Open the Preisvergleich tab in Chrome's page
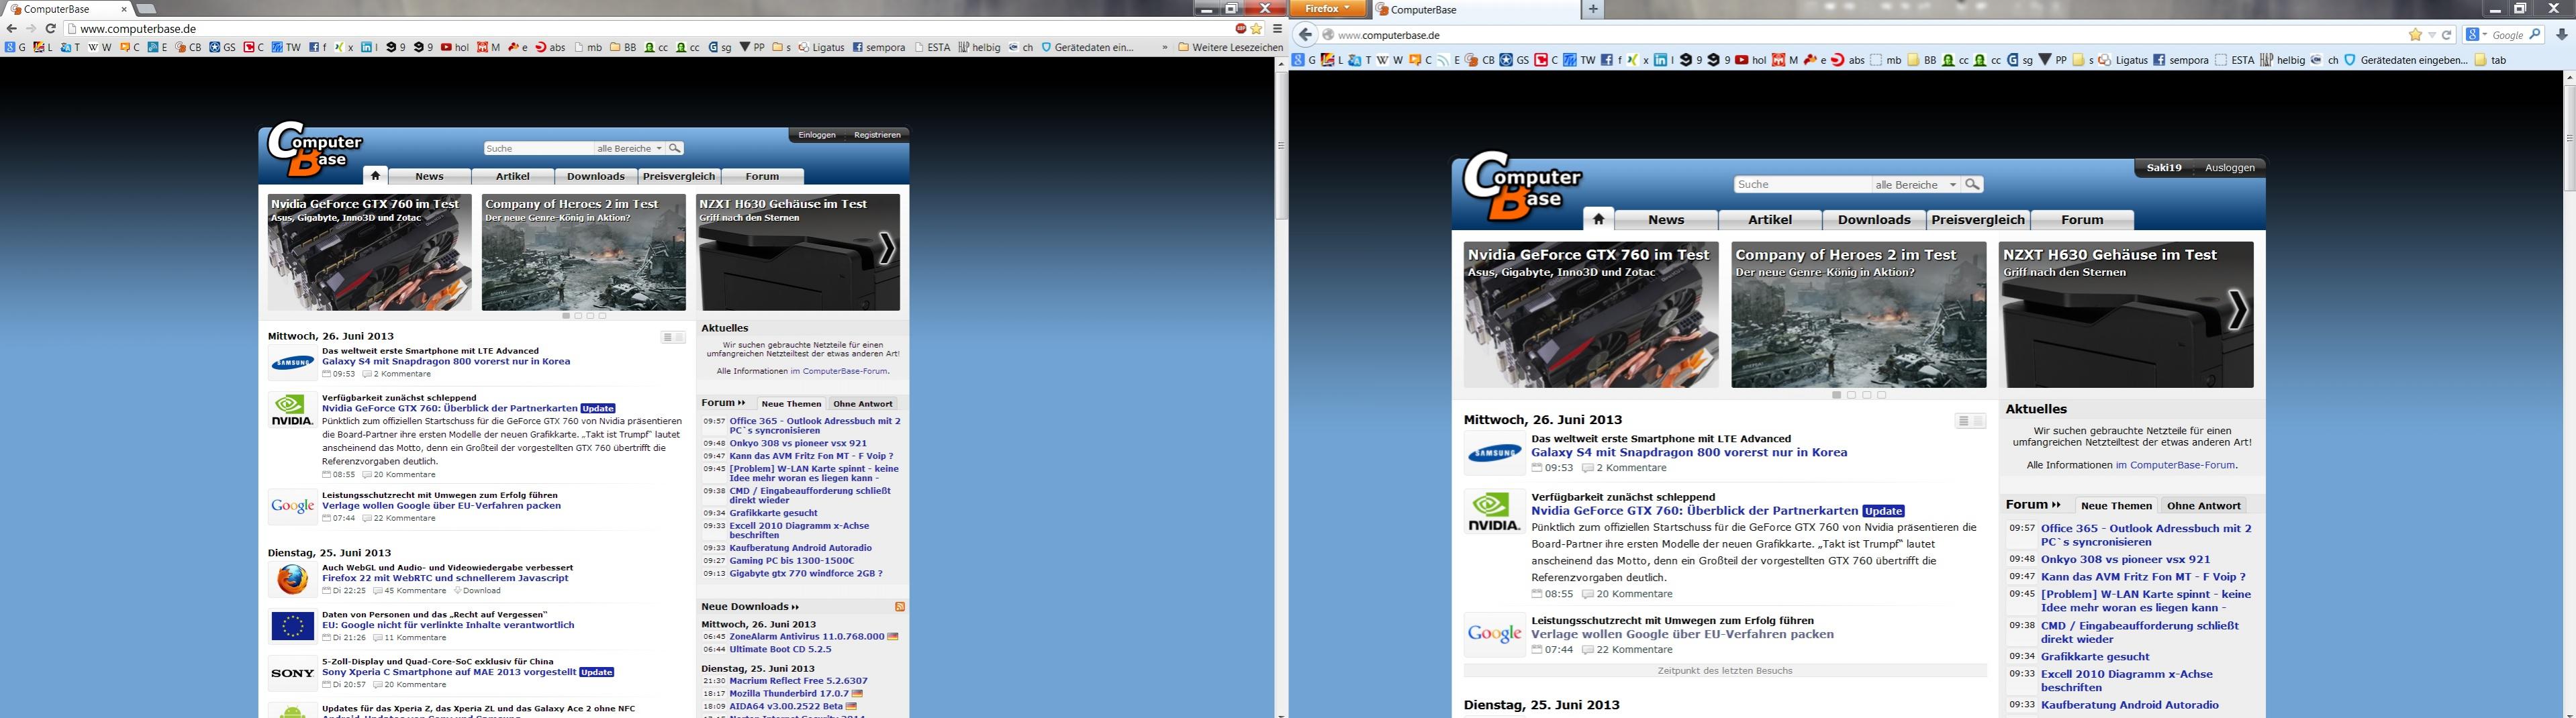Image resolution: width=2576 pixels, height=718 pixels. pos(679,176)
